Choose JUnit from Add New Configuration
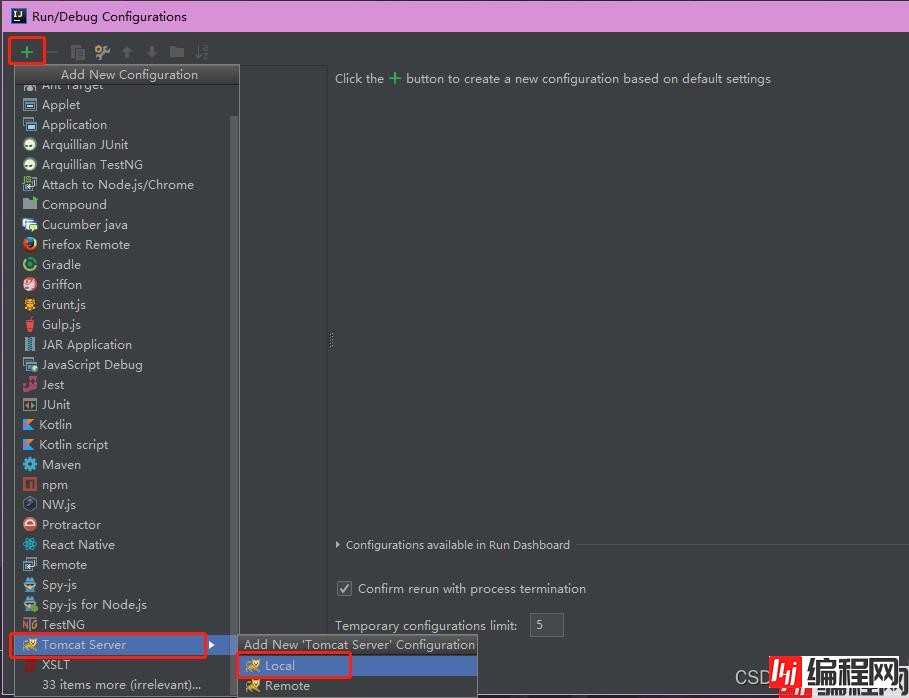This screenshot has width=909, height=698. [x=56, y=405]
